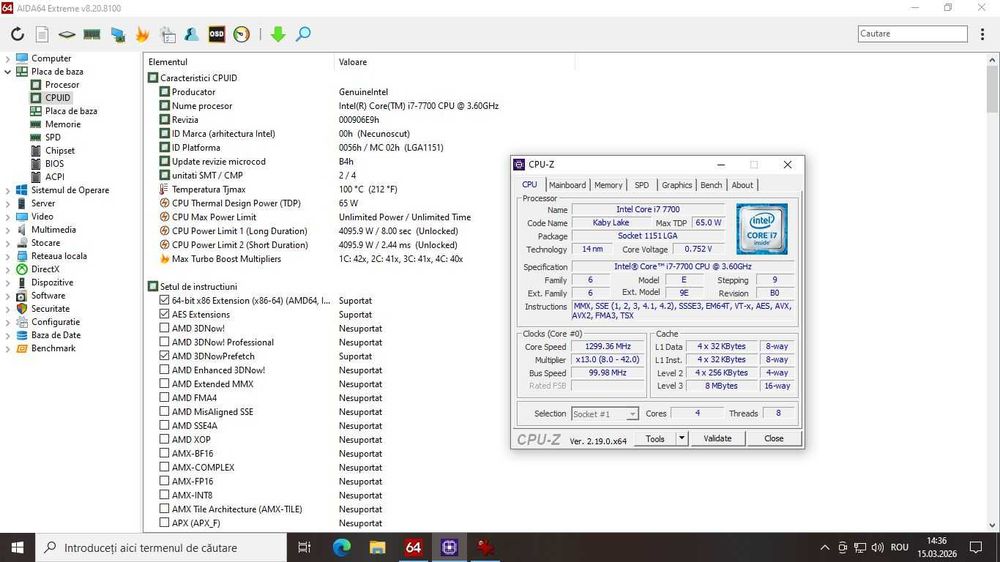
Task: Toggle the APX (APX_F) checkbox
Action: coord(165,522)
